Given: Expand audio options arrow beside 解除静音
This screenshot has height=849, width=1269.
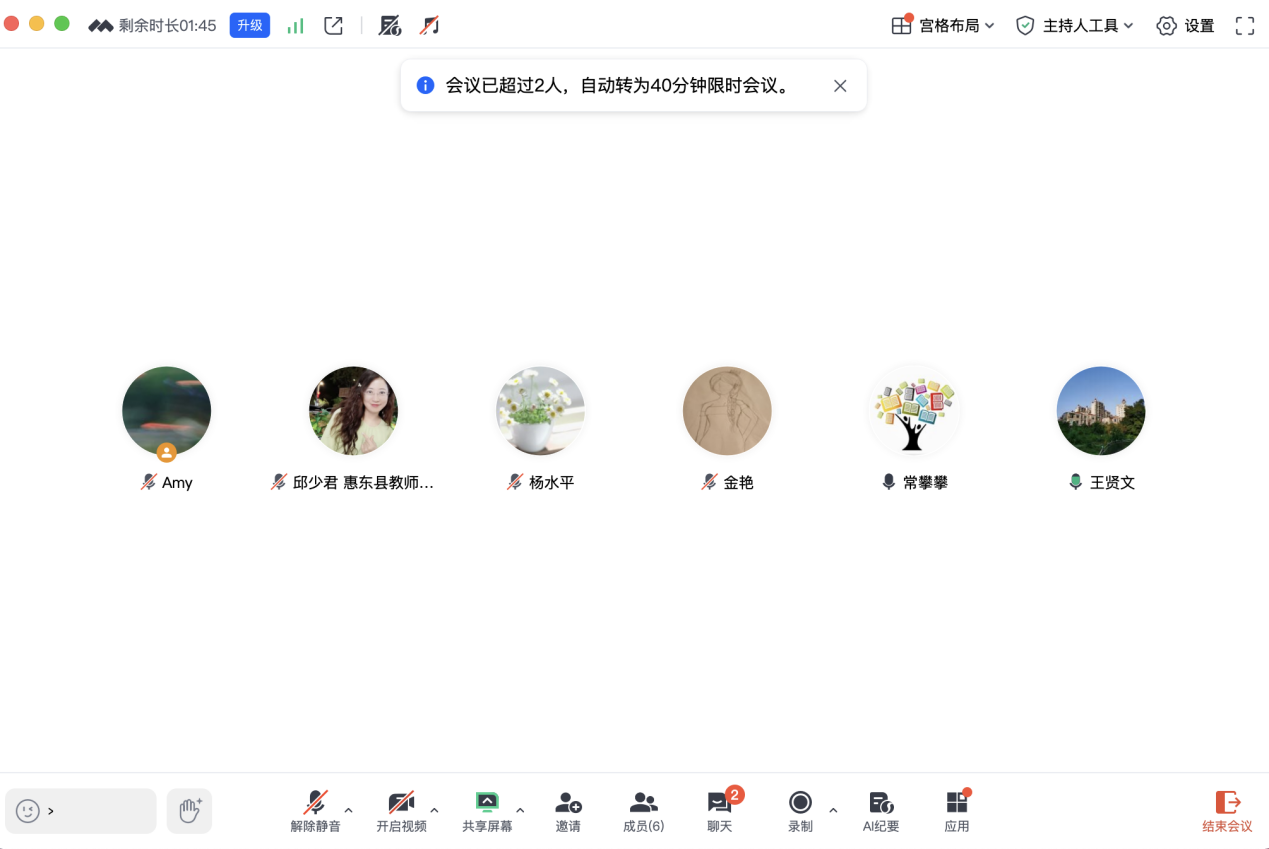Looking at the screenshot, I should (x=348, y=810).
